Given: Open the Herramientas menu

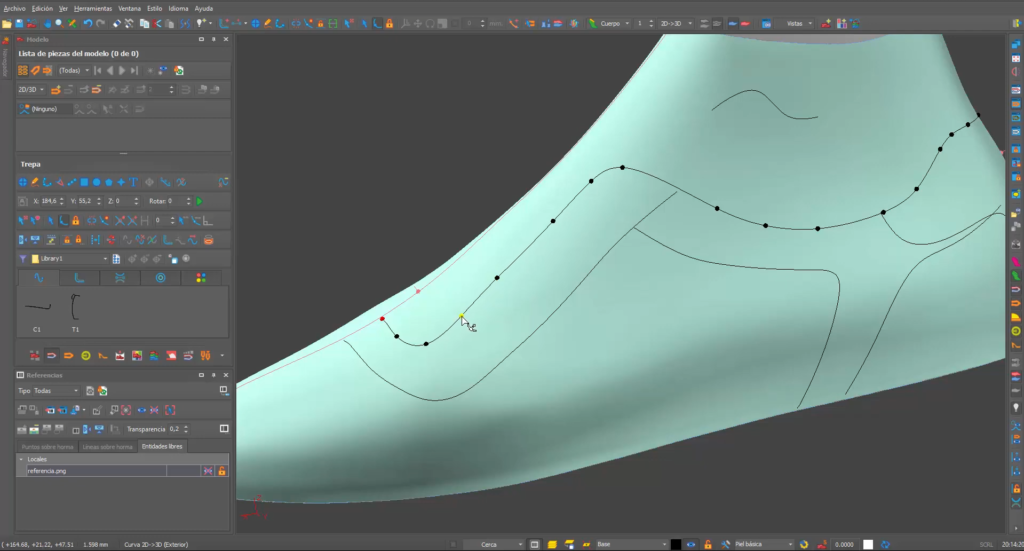Looking at the screenshot, I should coord(94,8).
